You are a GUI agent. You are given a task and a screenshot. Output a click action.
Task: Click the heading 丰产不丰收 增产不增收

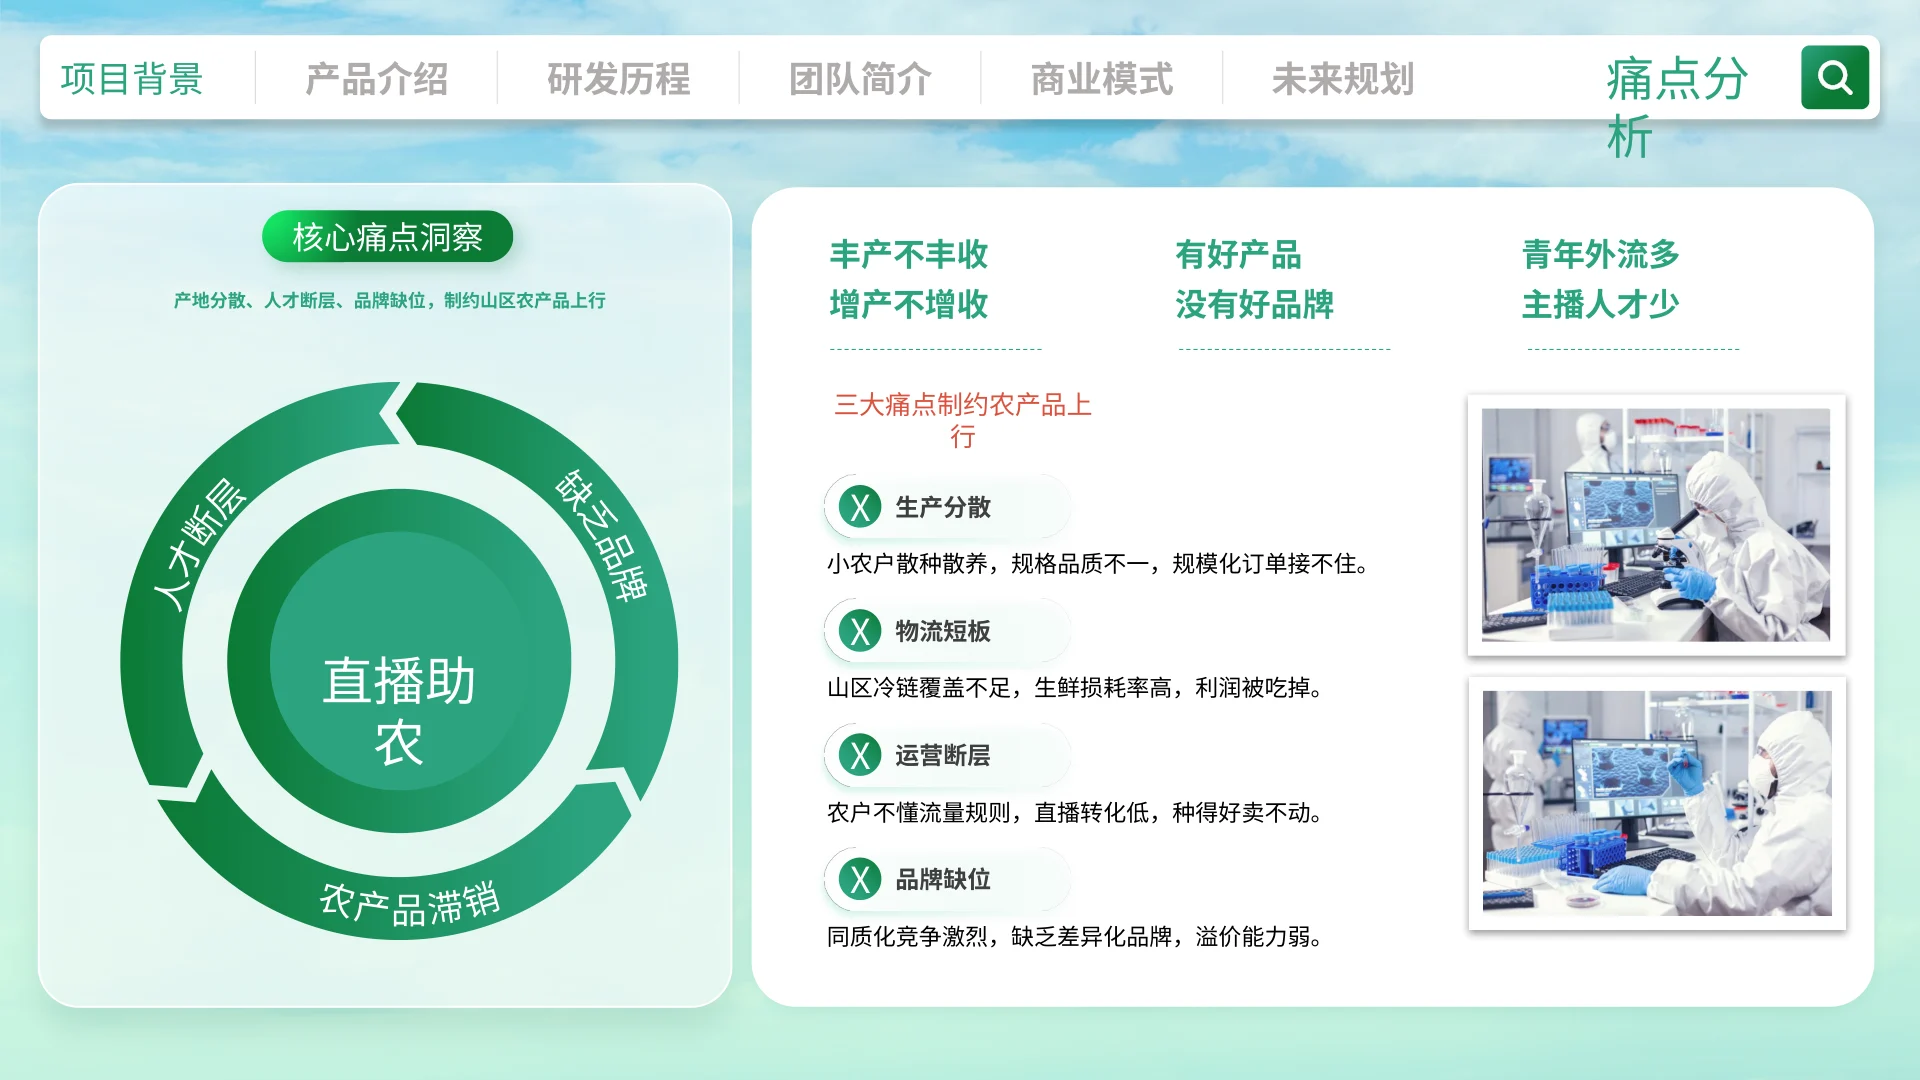coord(909,279)
